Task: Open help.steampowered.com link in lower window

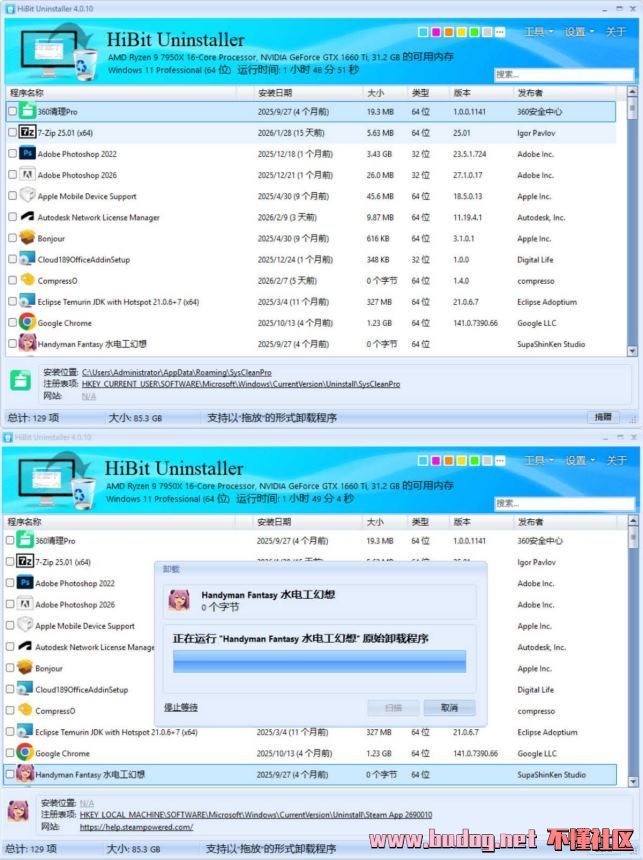Action: [x=136, y=827]
